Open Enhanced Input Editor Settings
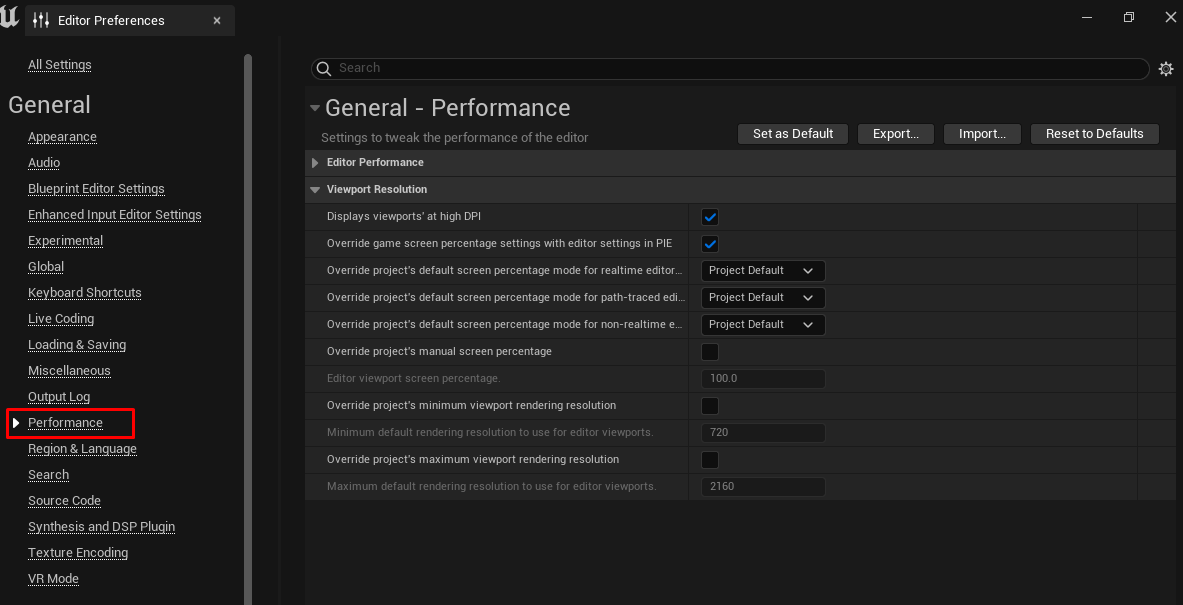 tap(115, 215)
